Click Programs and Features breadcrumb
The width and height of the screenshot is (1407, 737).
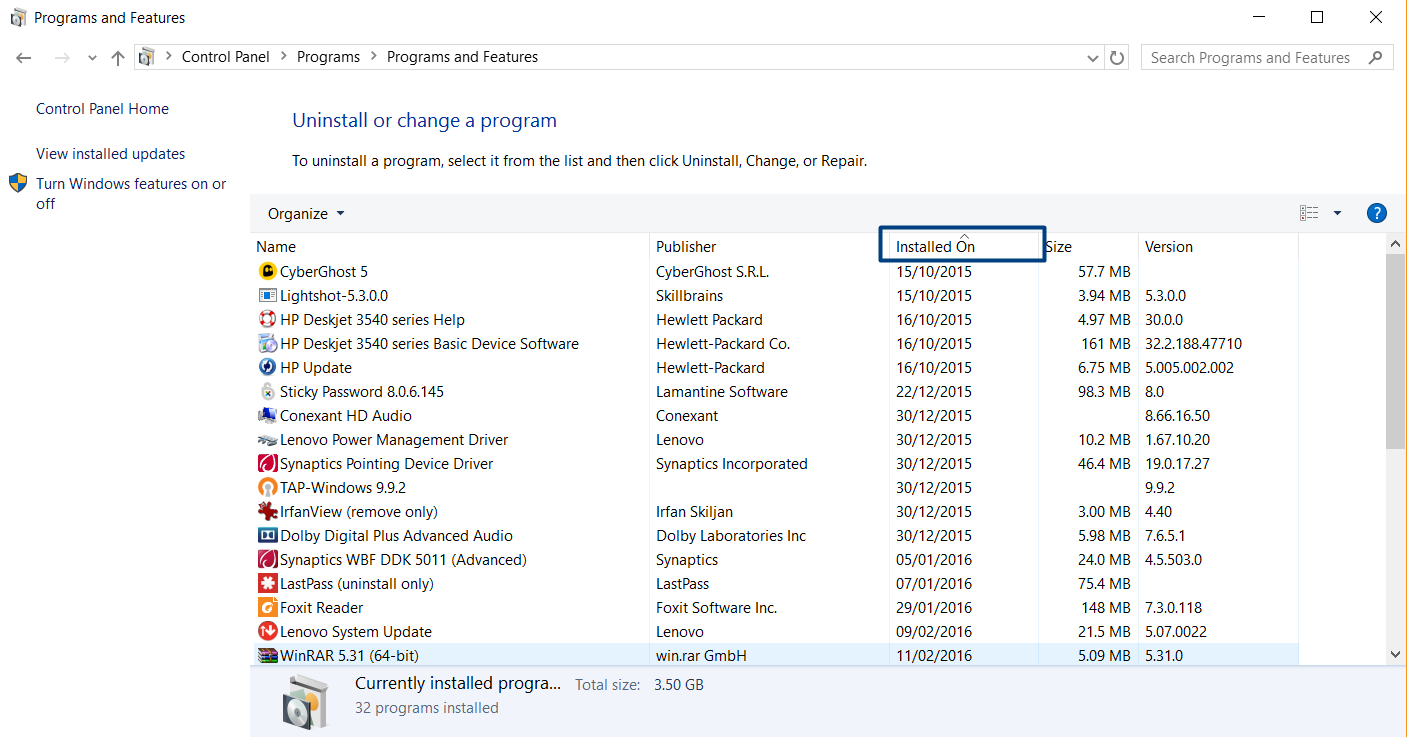point(462,57)
